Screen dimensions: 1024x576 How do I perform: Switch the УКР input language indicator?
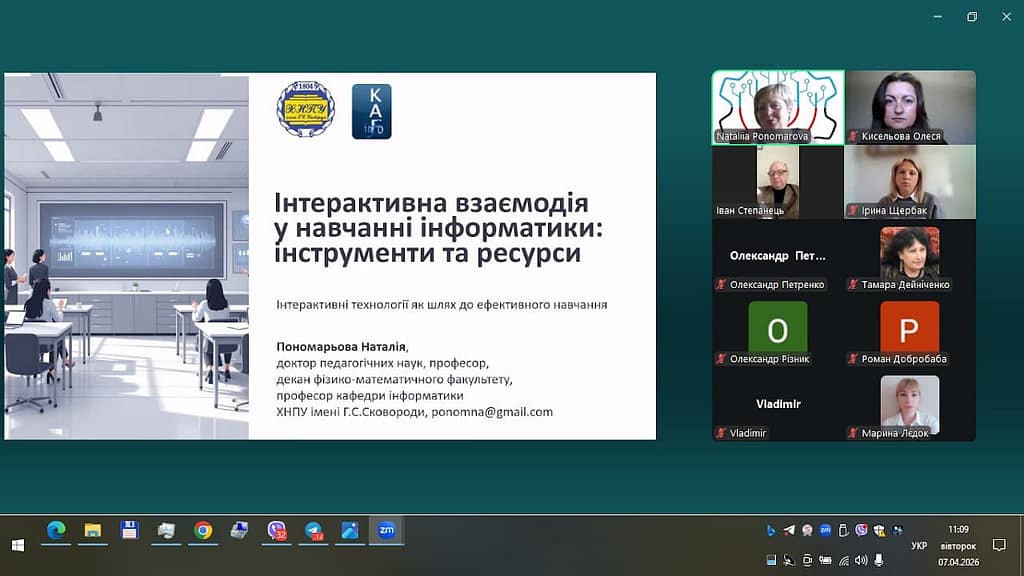pos(918,546)
